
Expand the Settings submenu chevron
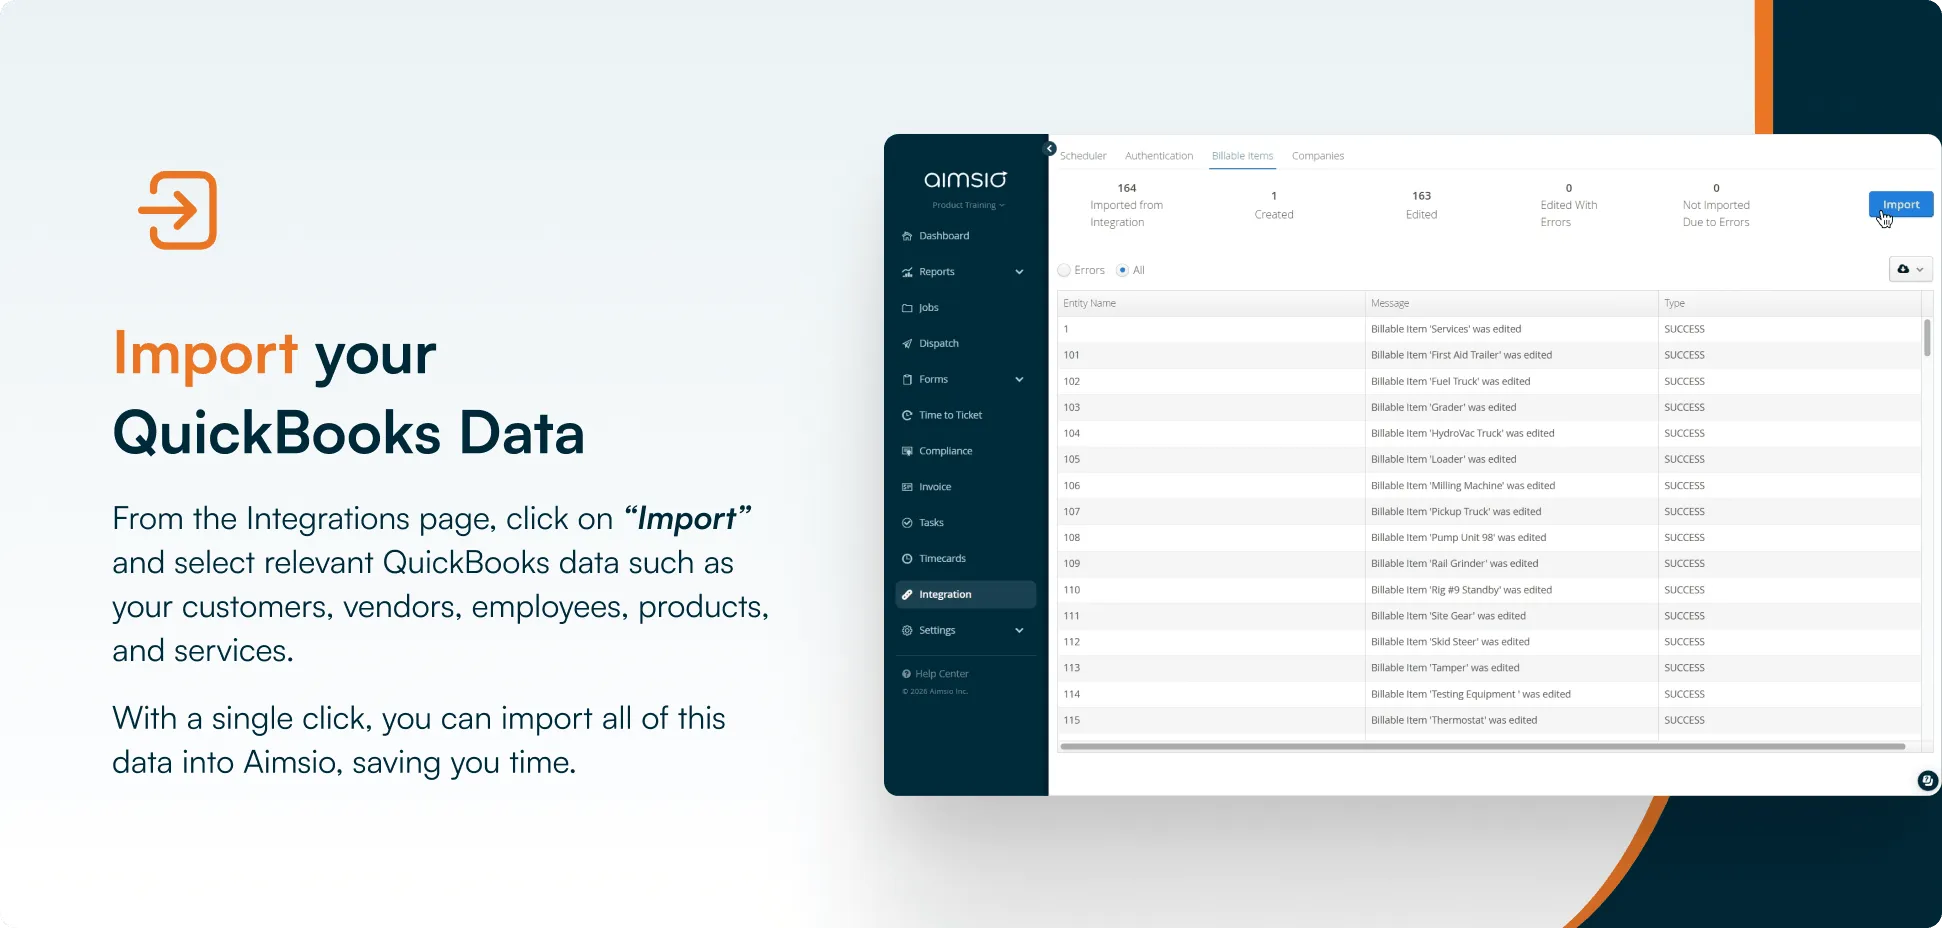pyautogui.click(x=1019, y=631)
